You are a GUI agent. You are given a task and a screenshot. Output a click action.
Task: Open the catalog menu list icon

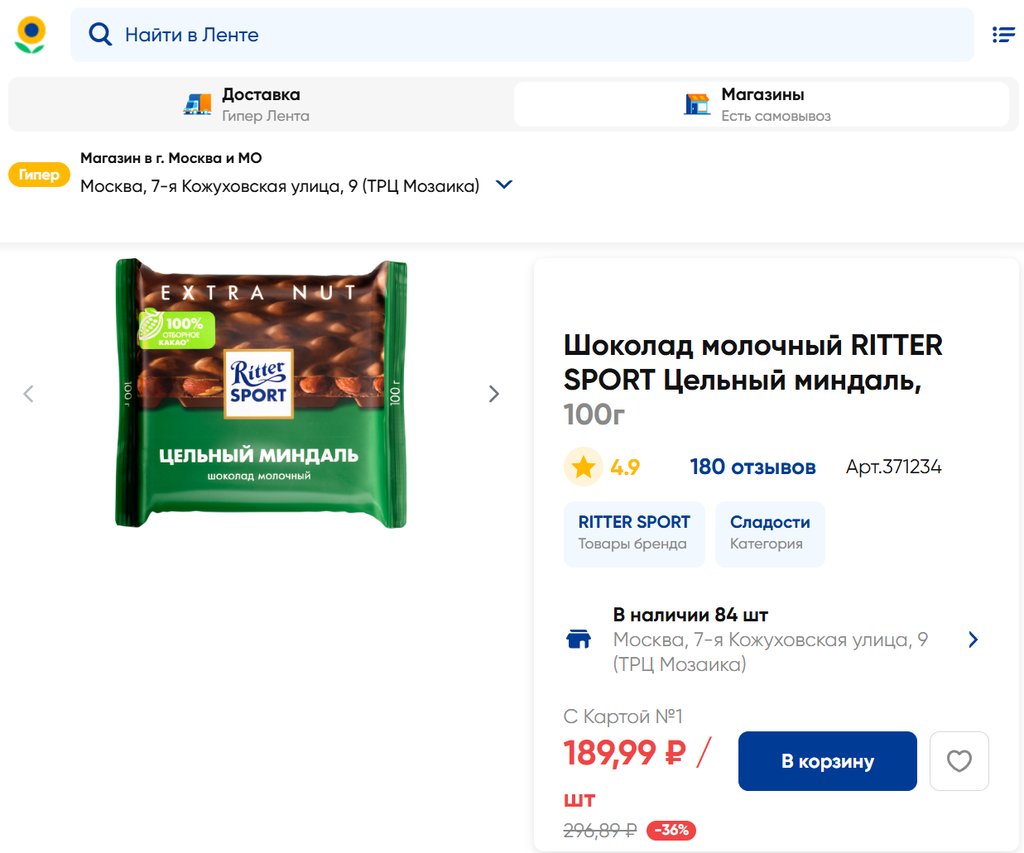point(1003,35)
